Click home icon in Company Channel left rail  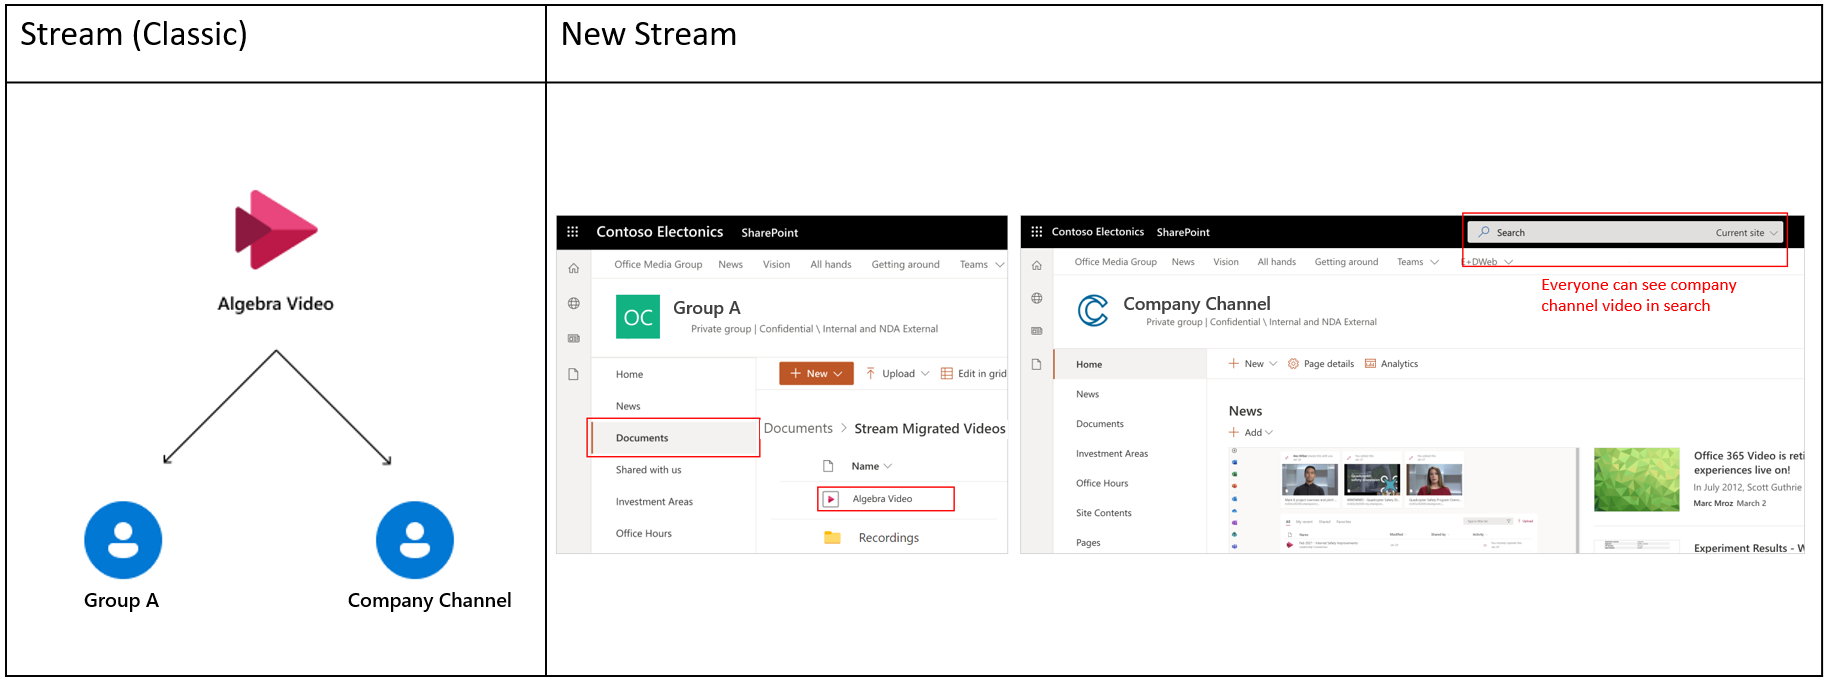point(1037,265)
